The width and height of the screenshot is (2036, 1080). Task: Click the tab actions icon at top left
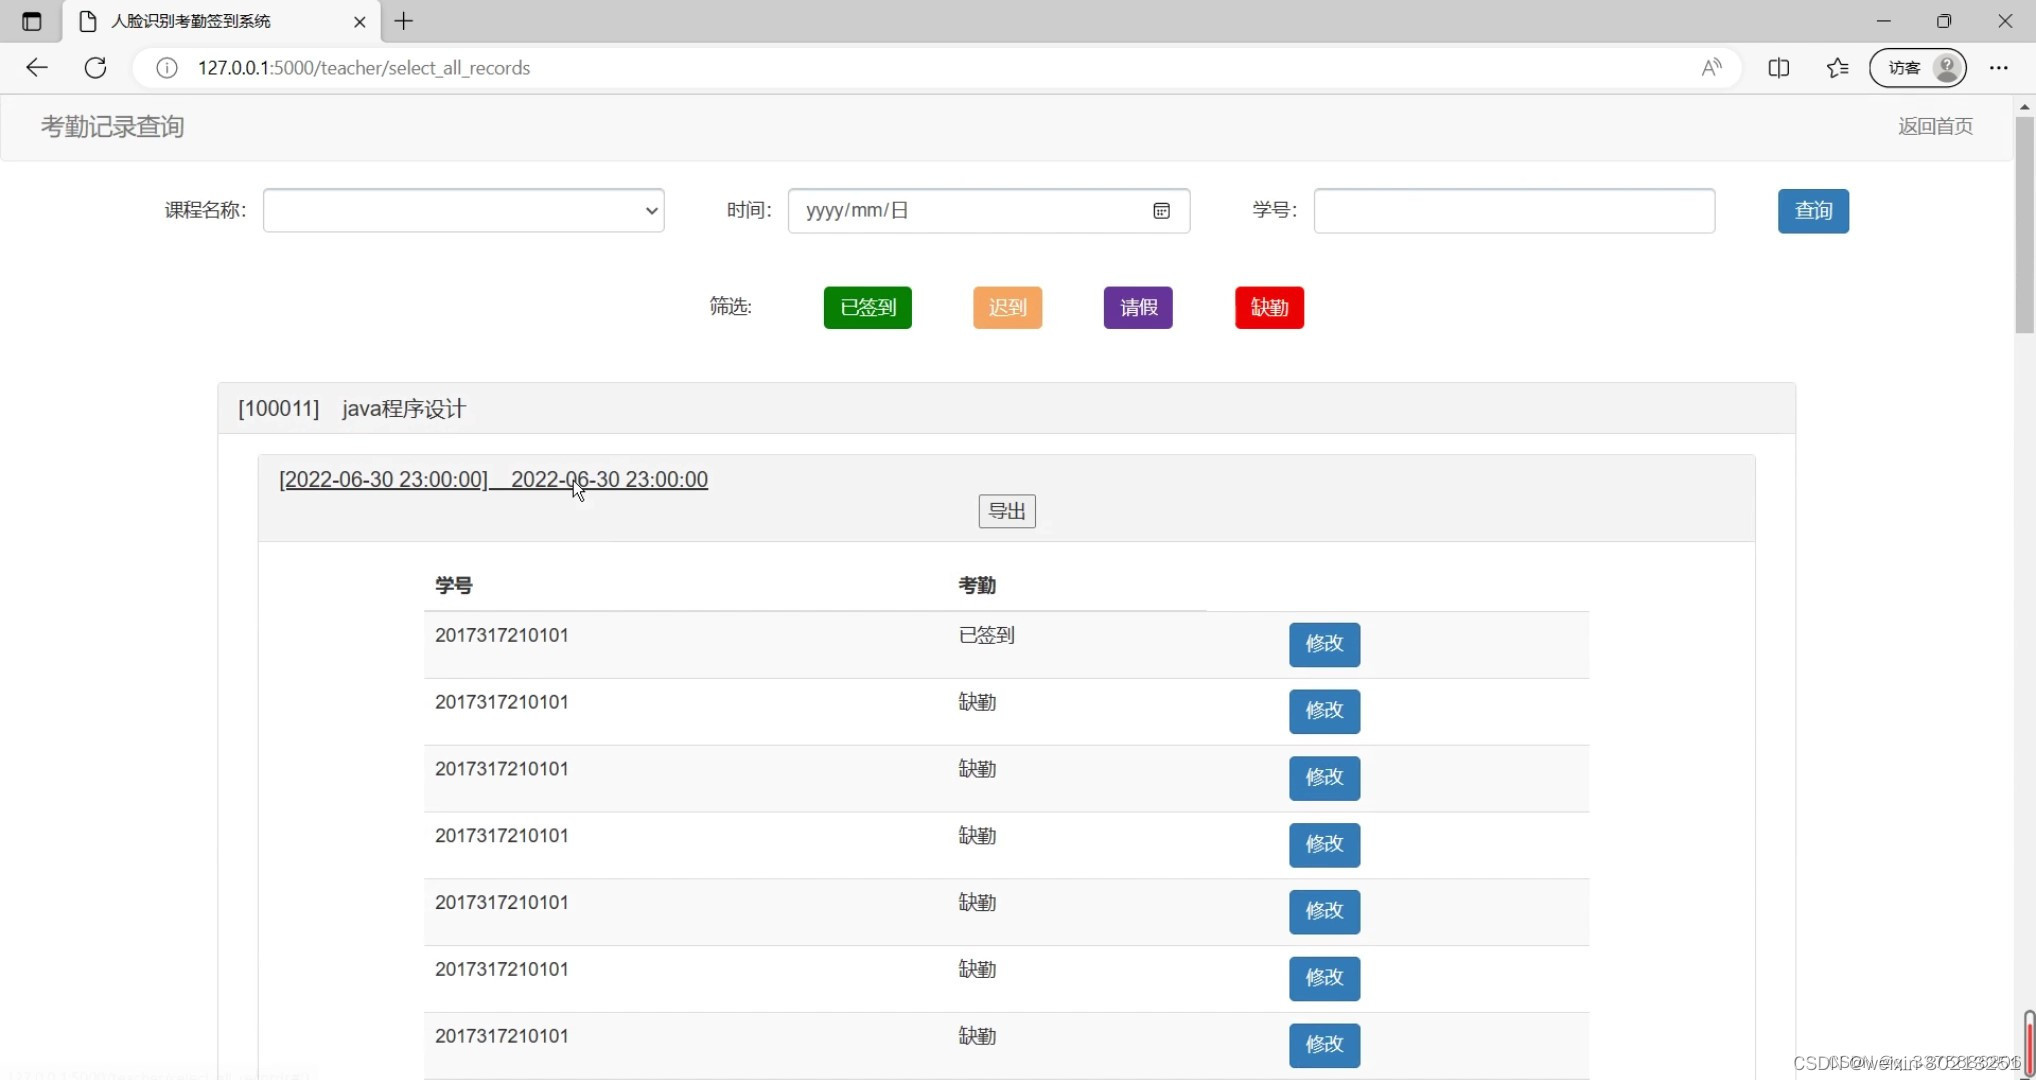[x=31, y=21]
